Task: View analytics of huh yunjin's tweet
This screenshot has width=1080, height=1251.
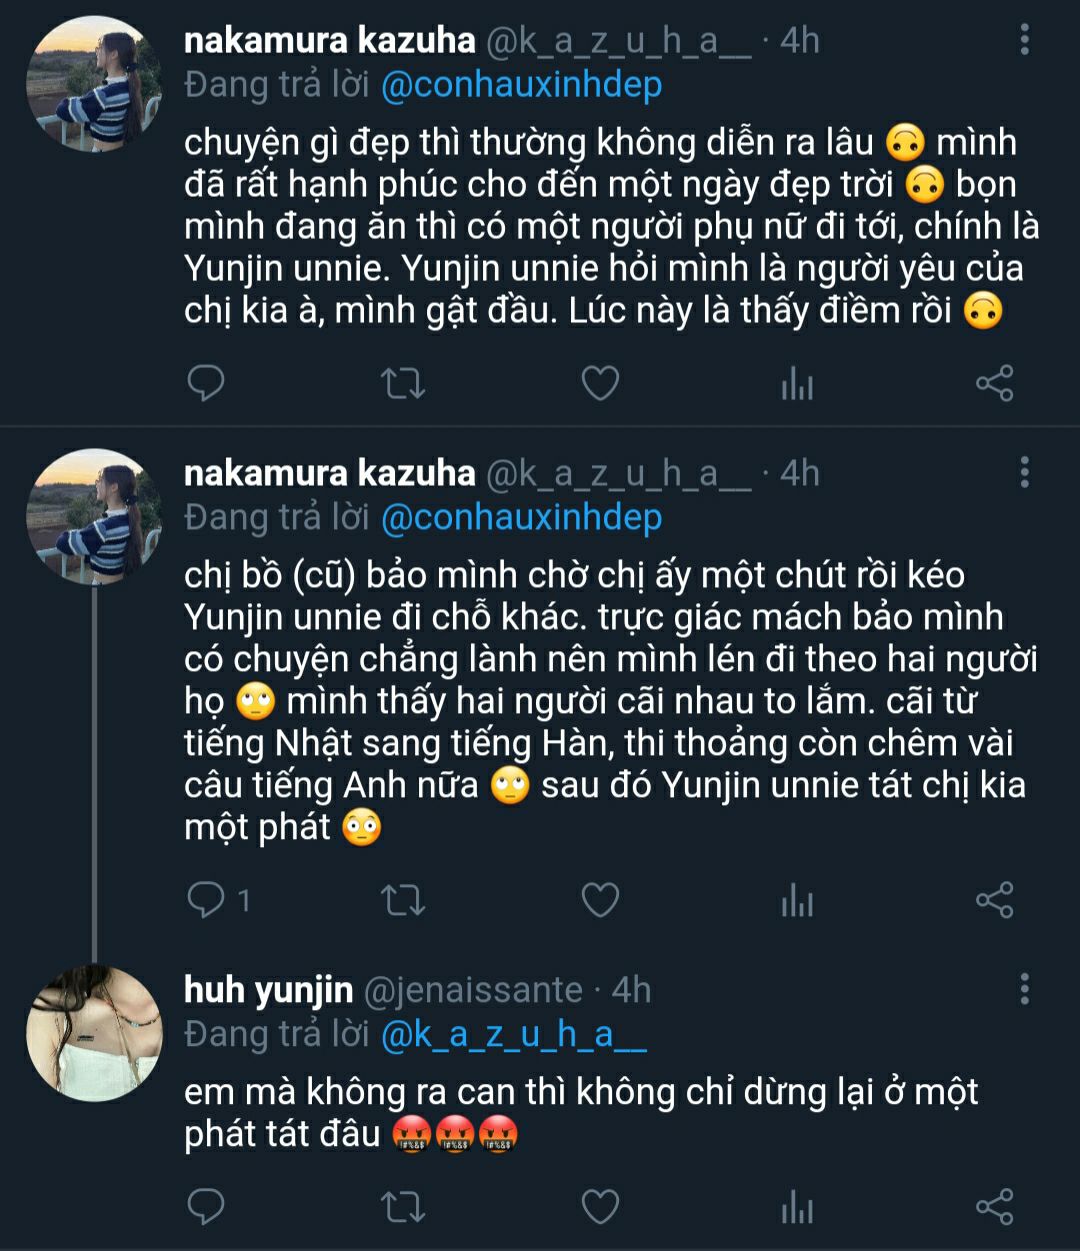Action: tap(797, 1207)
